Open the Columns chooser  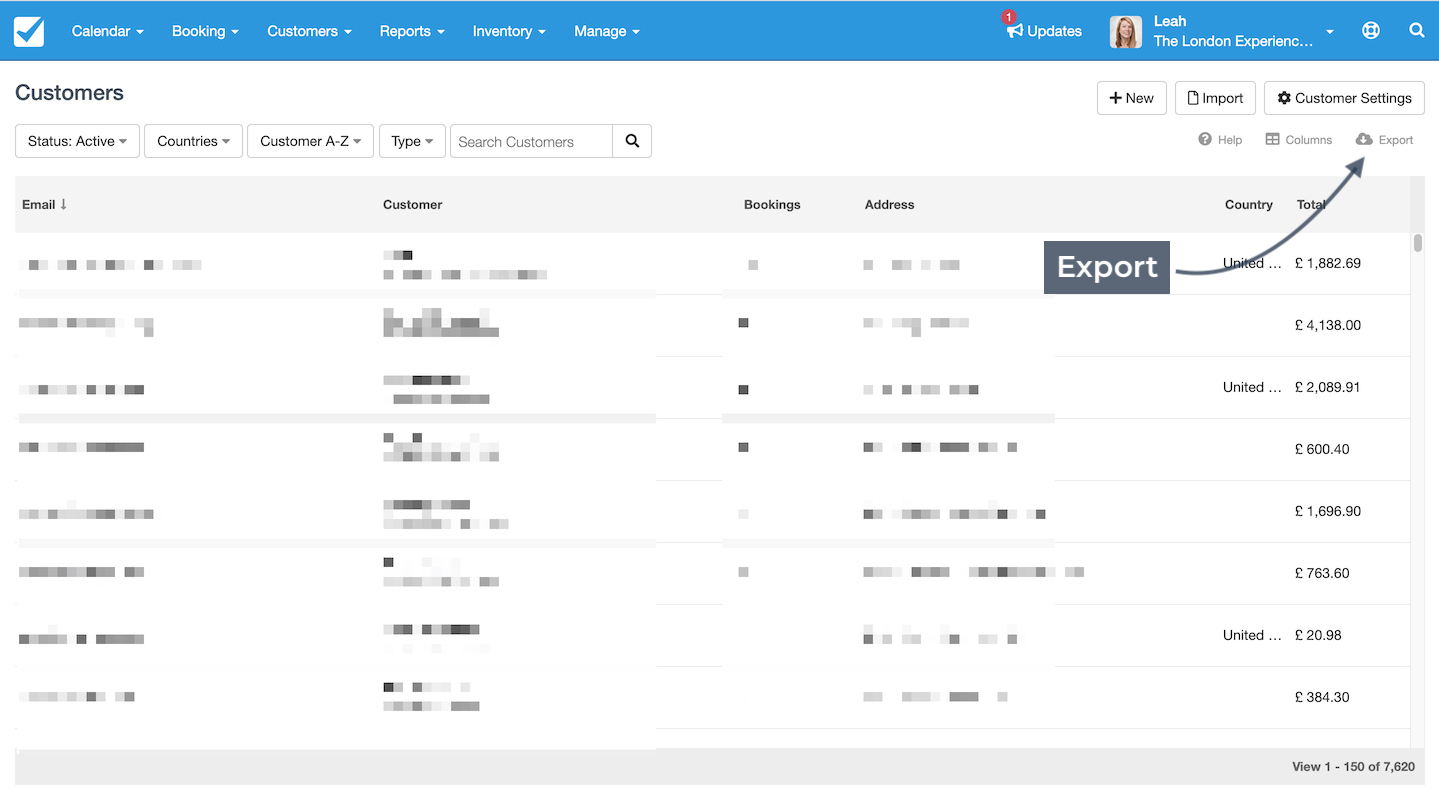tap(1299, 140)
